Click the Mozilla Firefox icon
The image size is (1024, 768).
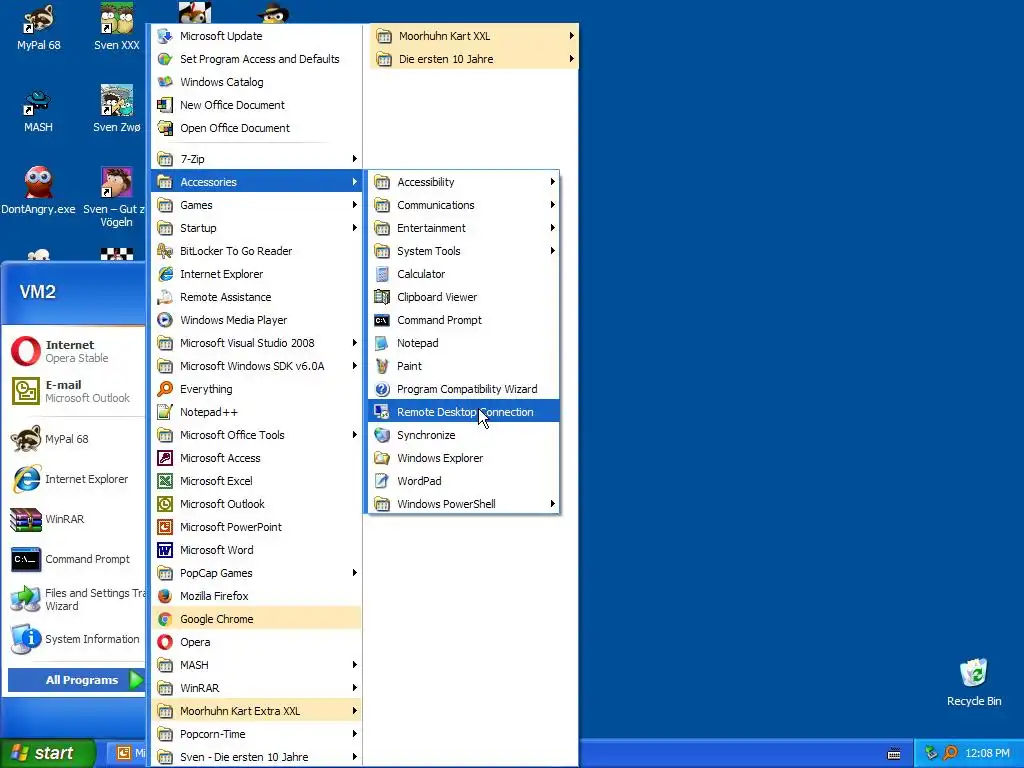(165, 596)
